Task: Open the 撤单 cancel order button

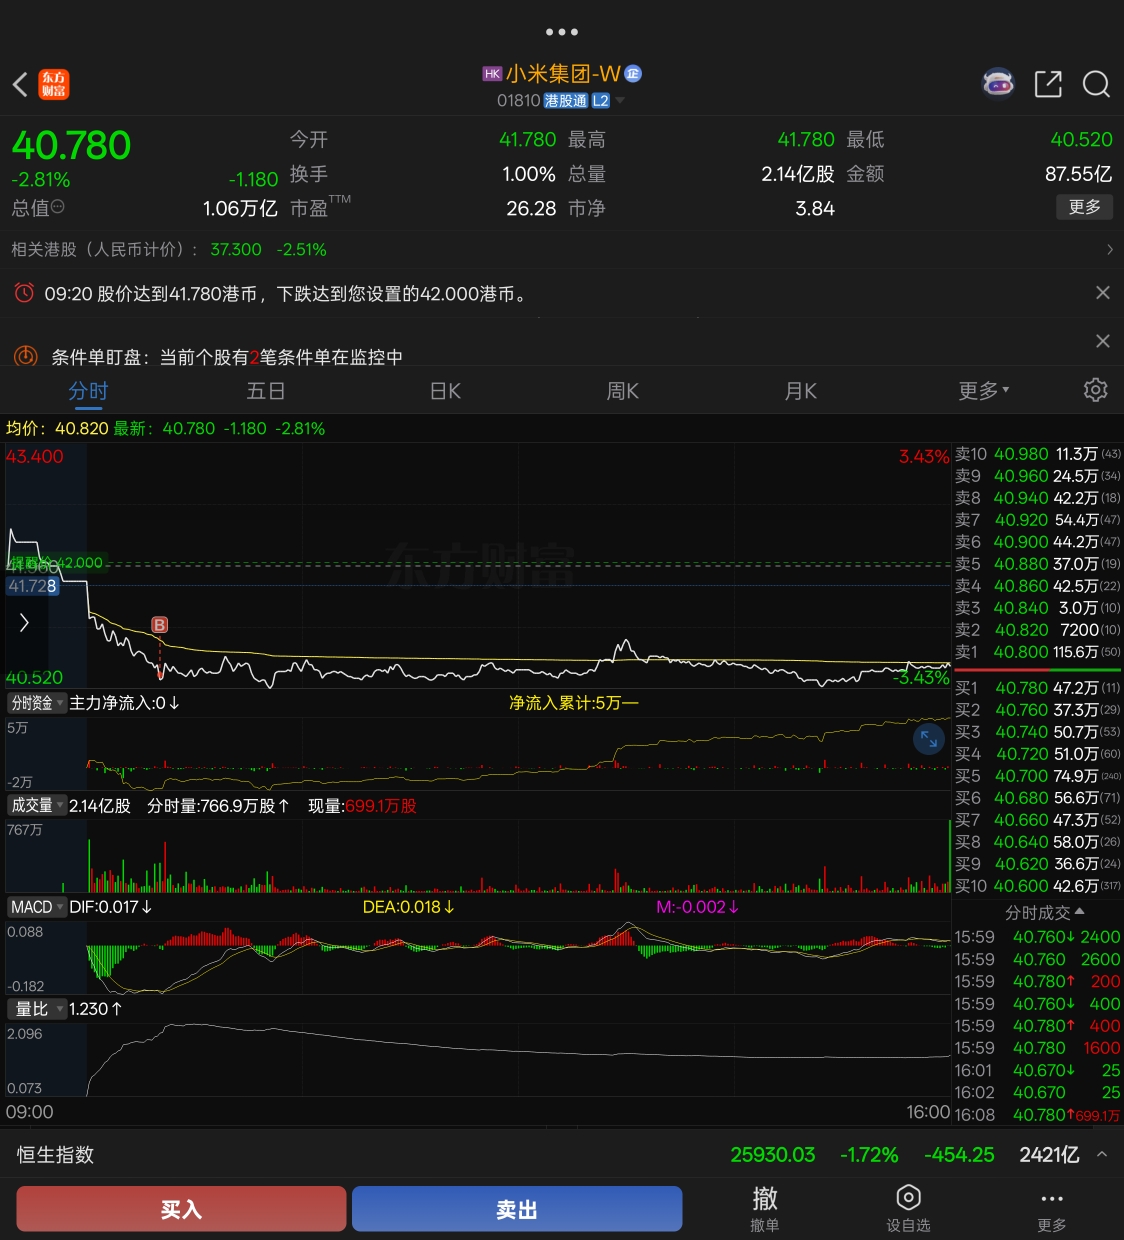Action: (x=765, y=1208)
